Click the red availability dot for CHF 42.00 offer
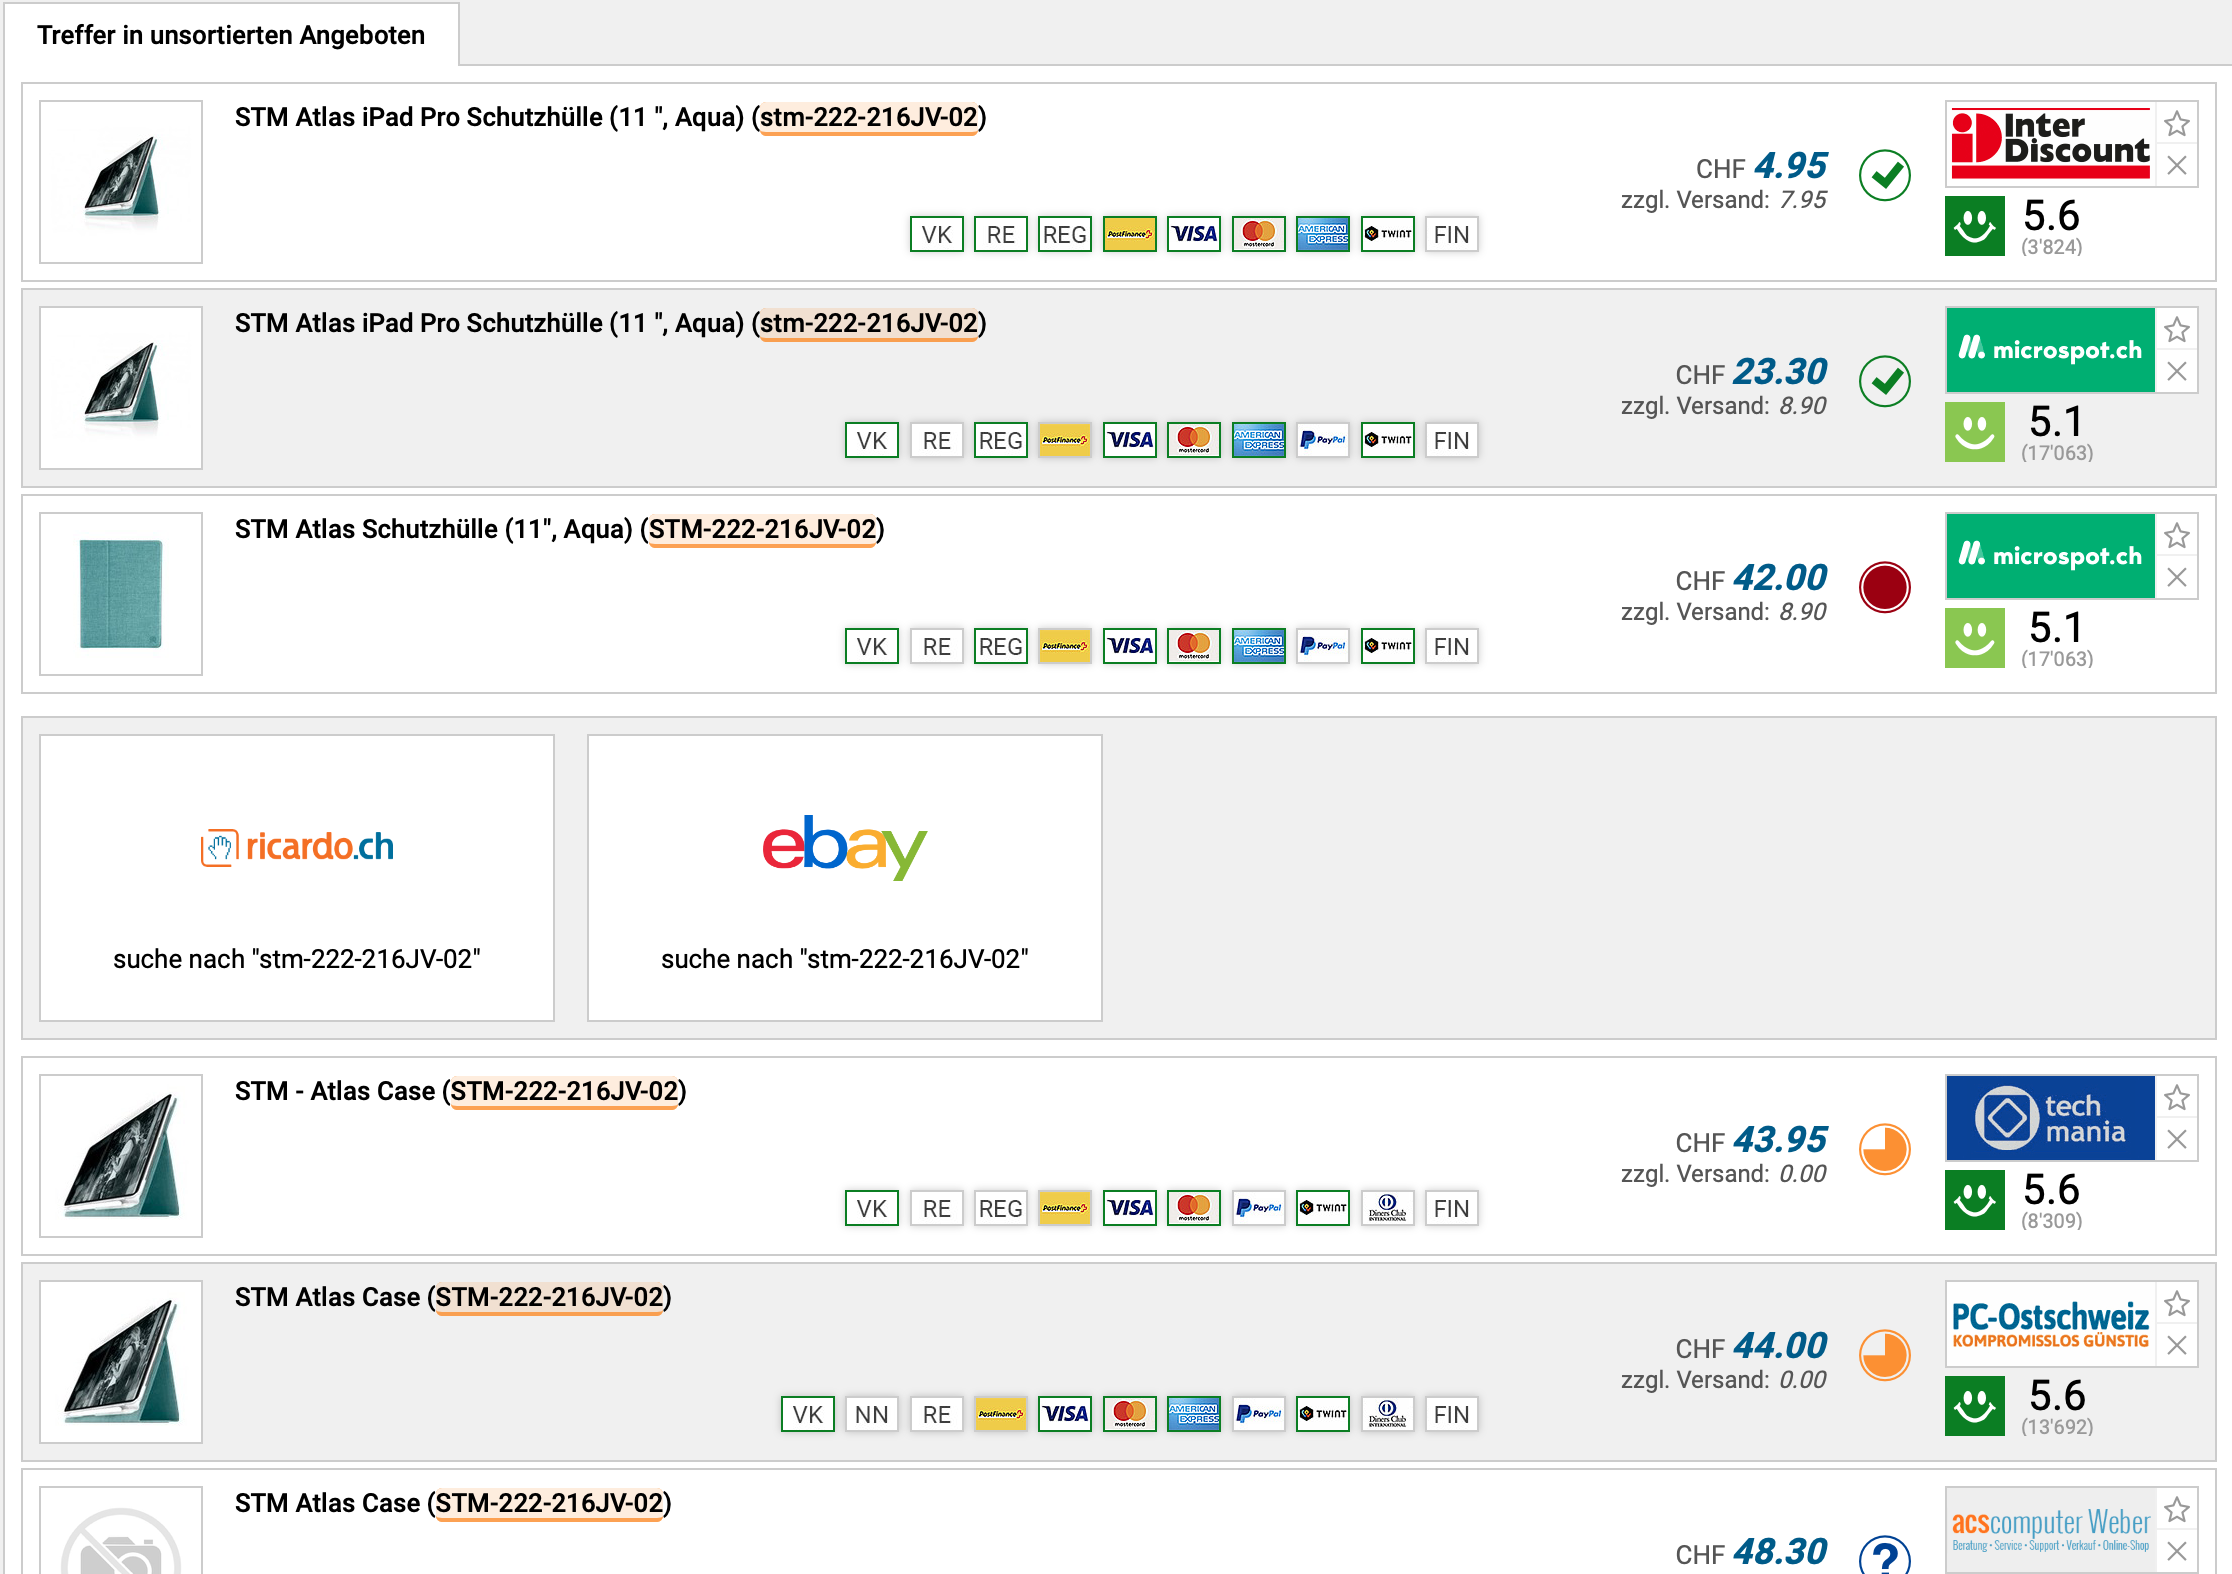The image size is (2232, 1574). [x=1884, y=587]
